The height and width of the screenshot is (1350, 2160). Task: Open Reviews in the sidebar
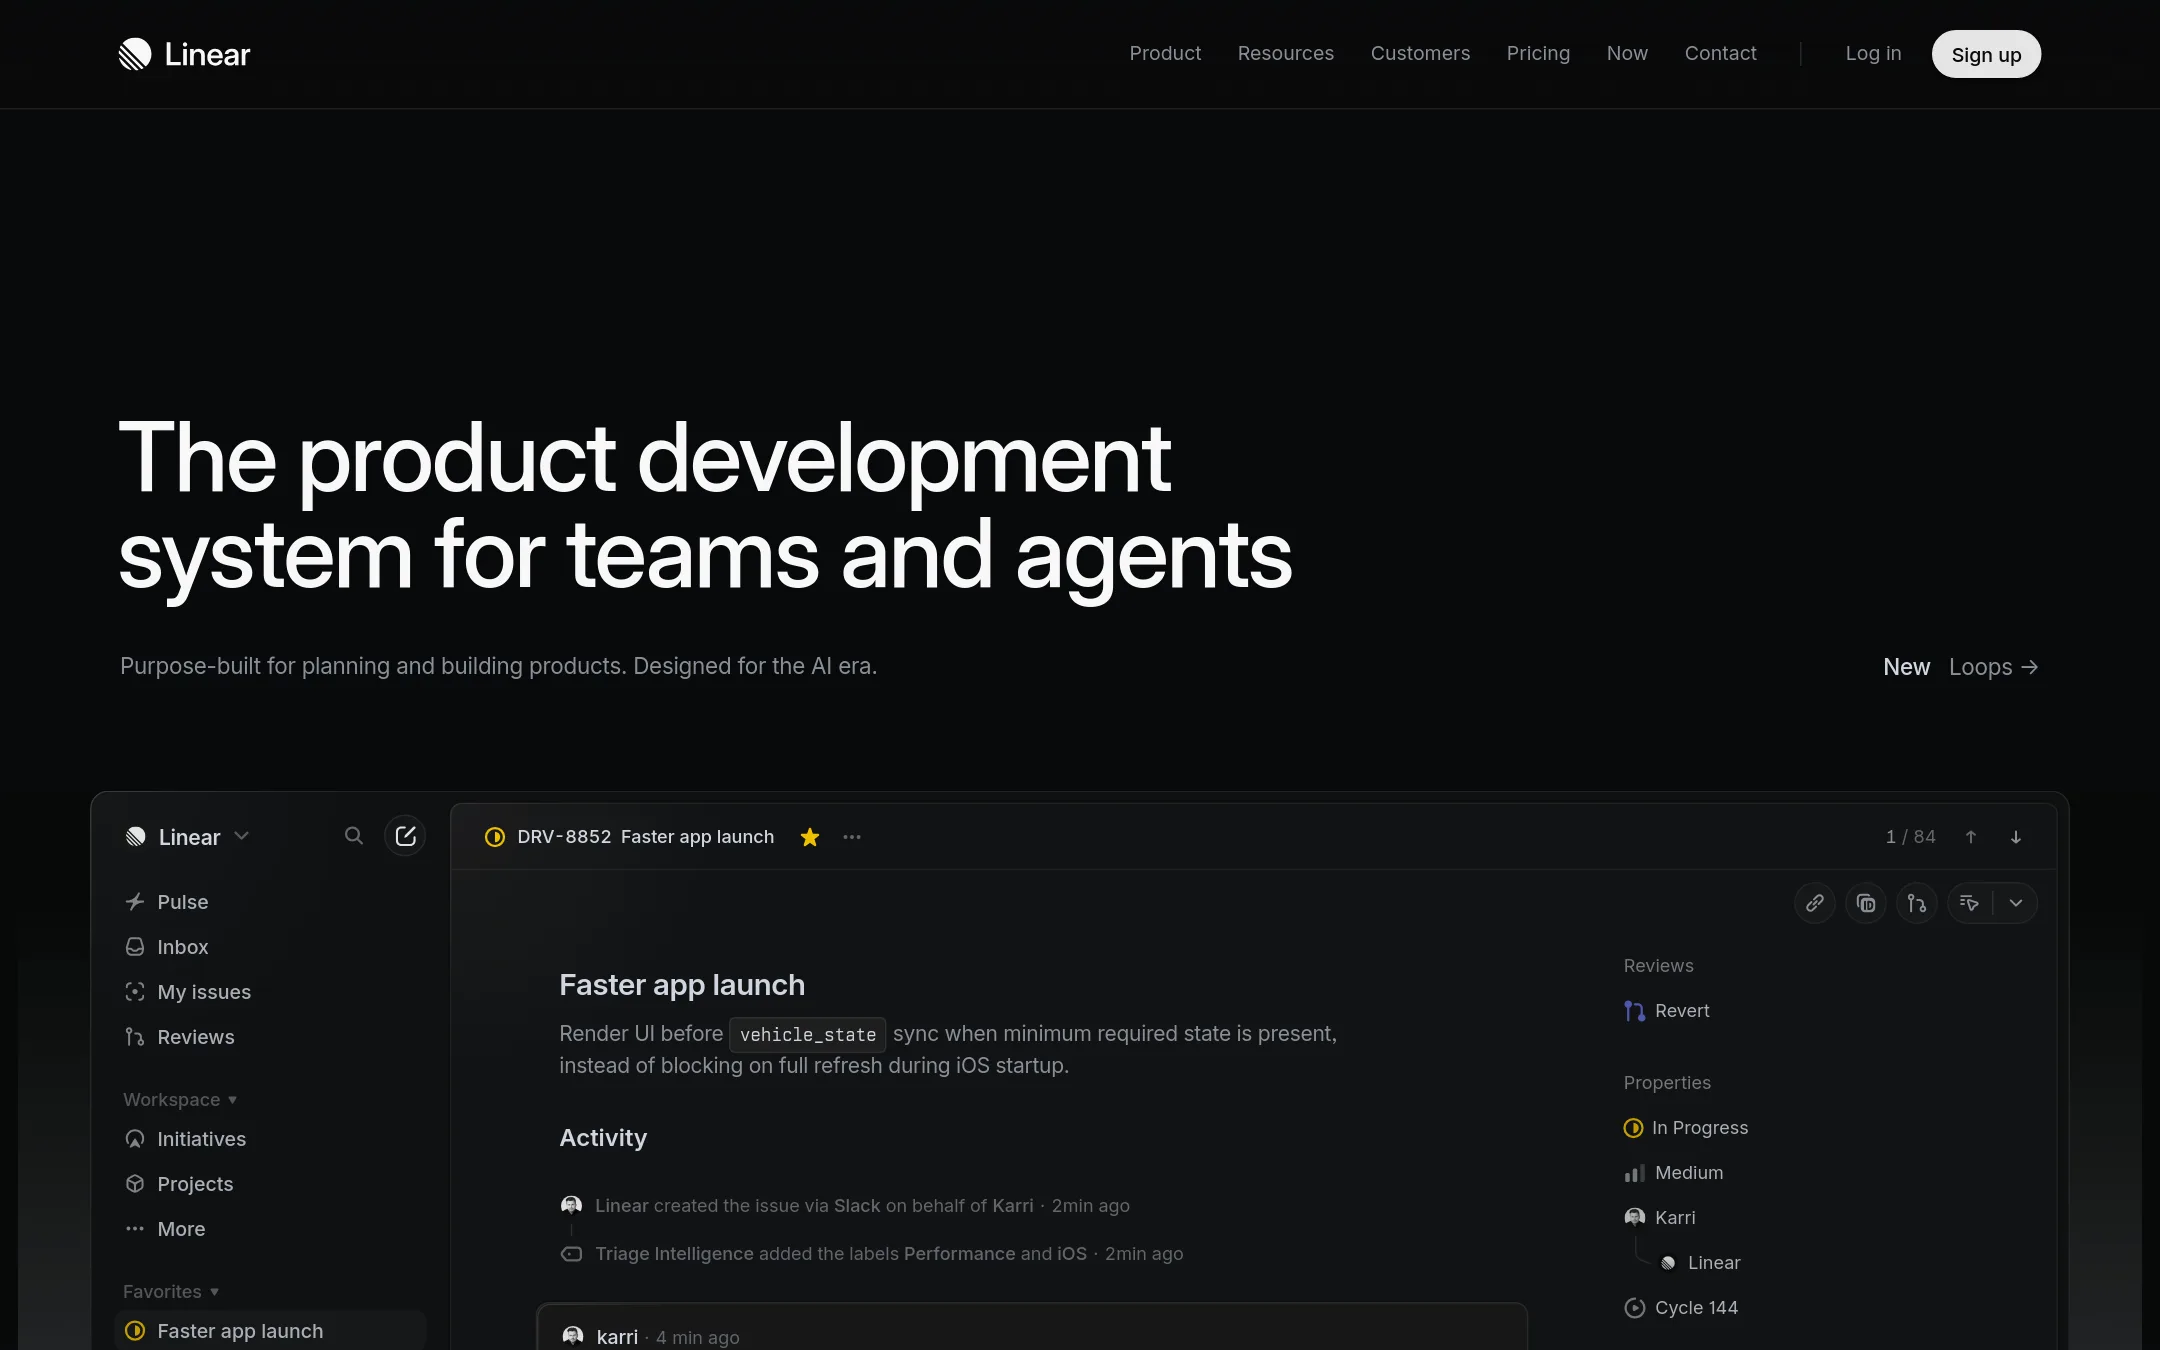click(270, 1037)
